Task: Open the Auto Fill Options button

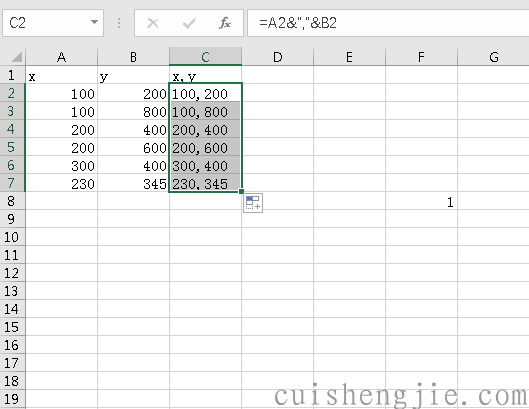Action: (253, 203)
